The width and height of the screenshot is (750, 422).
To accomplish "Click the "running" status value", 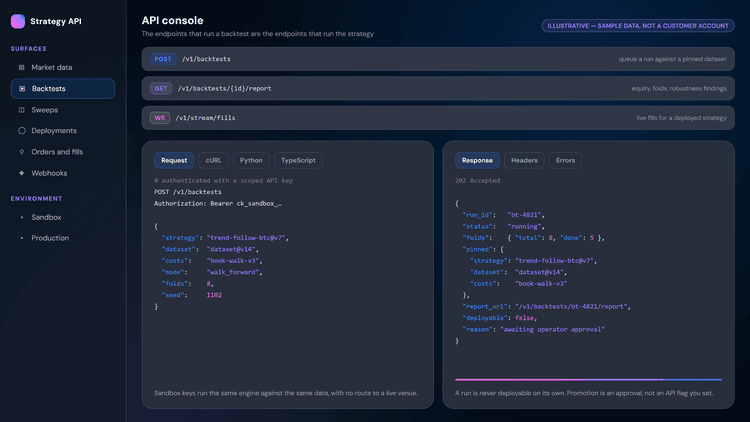I will pyautogui.click(x=524, y=226).
